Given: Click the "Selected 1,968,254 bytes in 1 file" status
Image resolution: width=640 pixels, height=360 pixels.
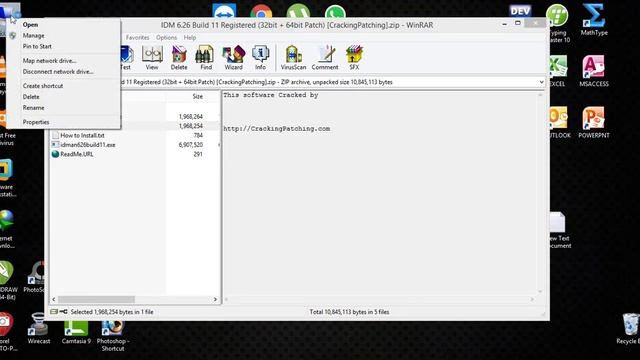Looking at the screenshot, I should tap(112, 312).
